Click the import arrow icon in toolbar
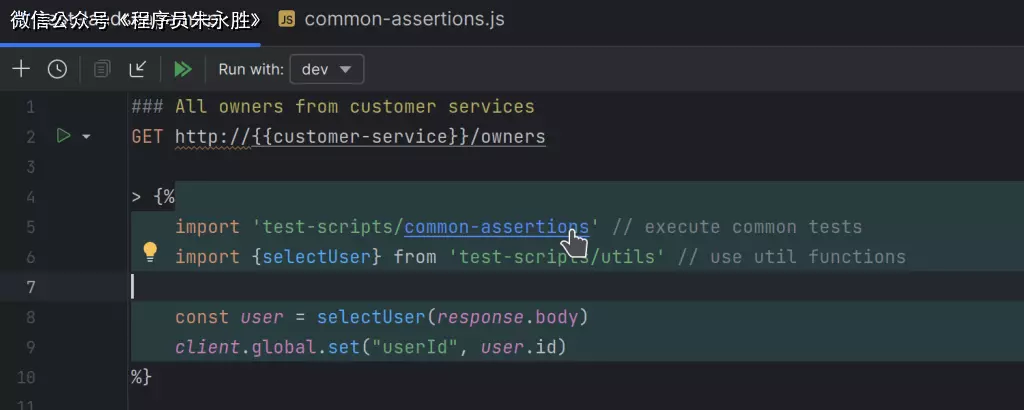Screen dimensions: 1024x410 point(138,69)
